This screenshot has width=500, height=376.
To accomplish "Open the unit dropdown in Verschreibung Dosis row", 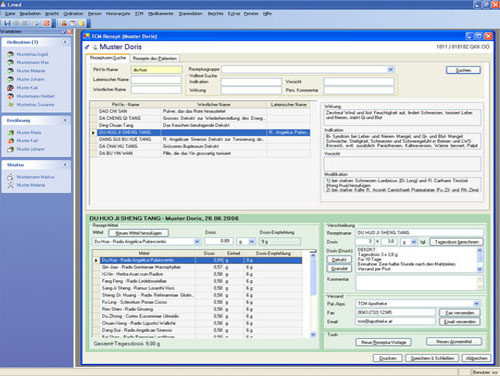I will (x=414, y=242).
